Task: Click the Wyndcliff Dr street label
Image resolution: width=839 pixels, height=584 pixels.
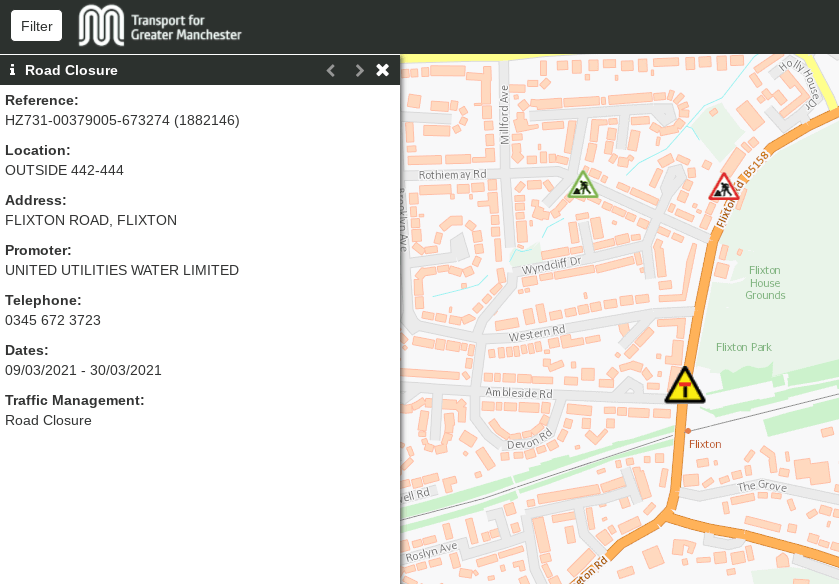Action: point(551,269)
